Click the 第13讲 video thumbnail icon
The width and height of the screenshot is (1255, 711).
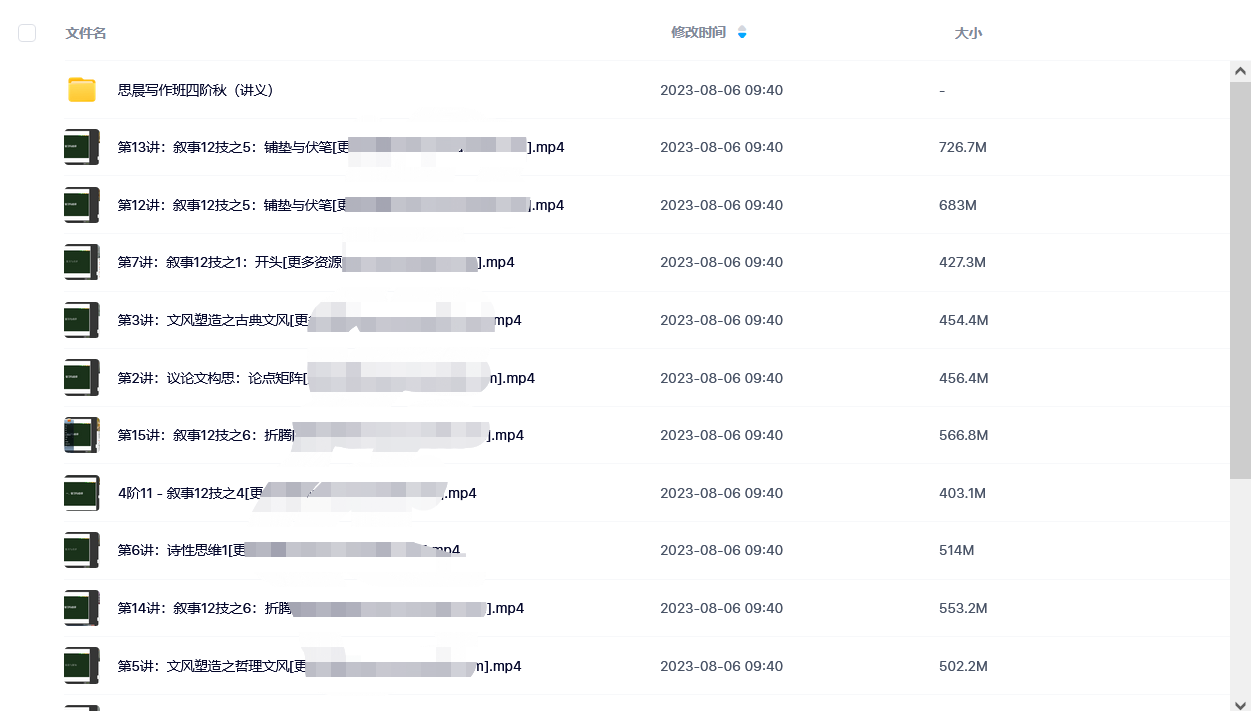click(82, 147)
